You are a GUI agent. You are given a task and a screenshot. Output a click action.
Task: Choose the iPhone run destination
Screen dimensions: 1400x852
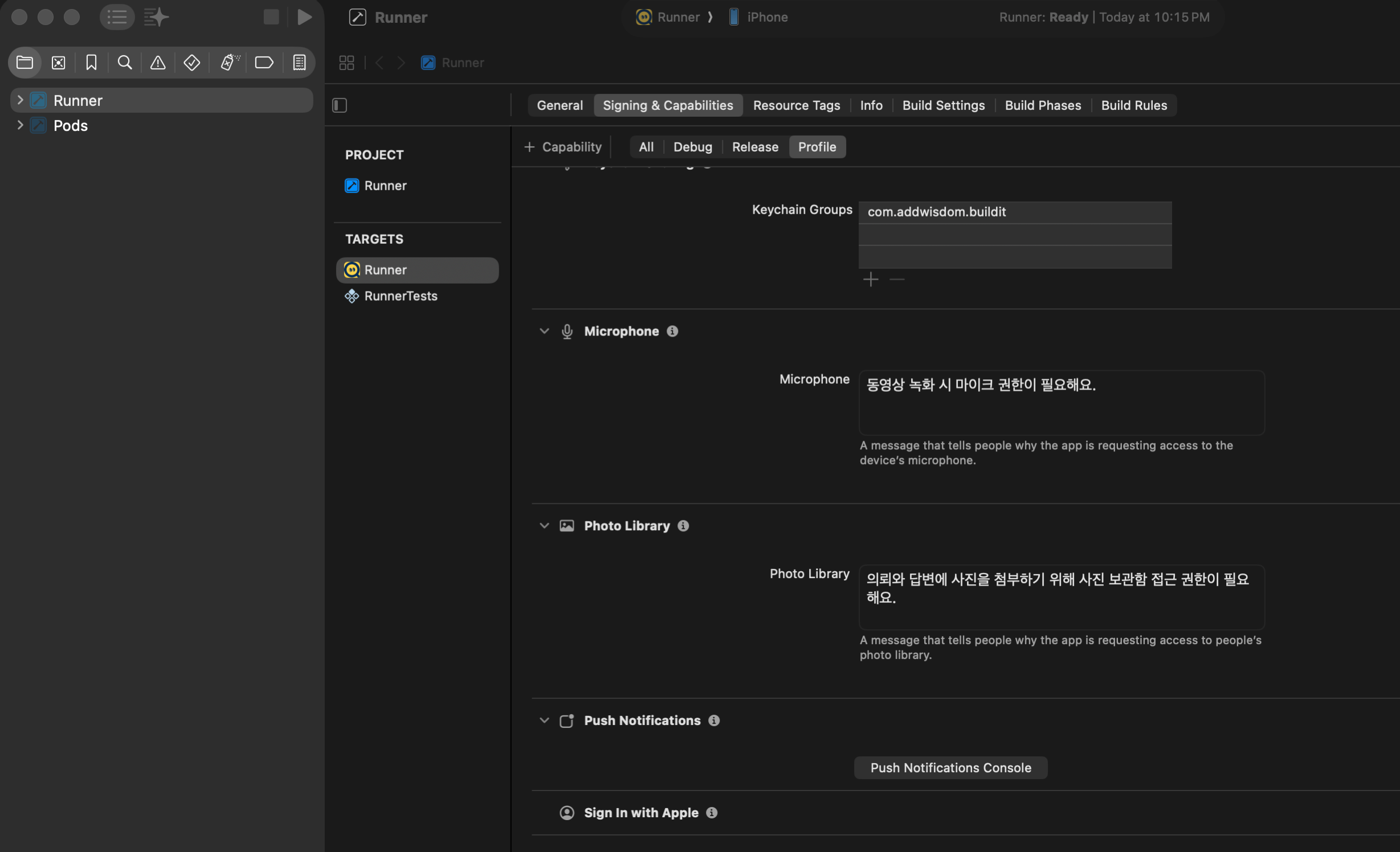tap(758, 17)
